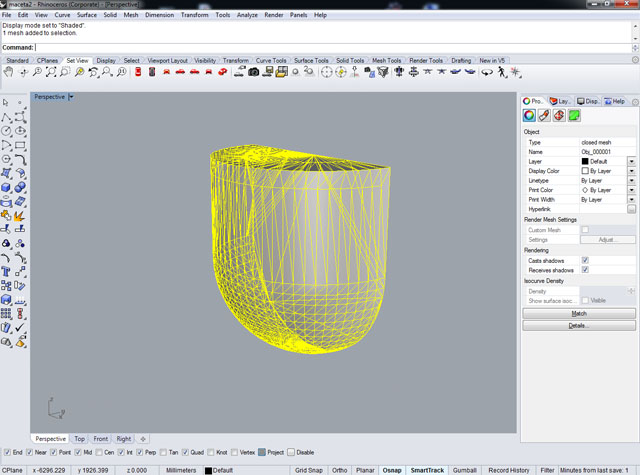The height and width of the screenshot is (475, 640).
Task: Open the Mesh menu
Action: point(131,15)
